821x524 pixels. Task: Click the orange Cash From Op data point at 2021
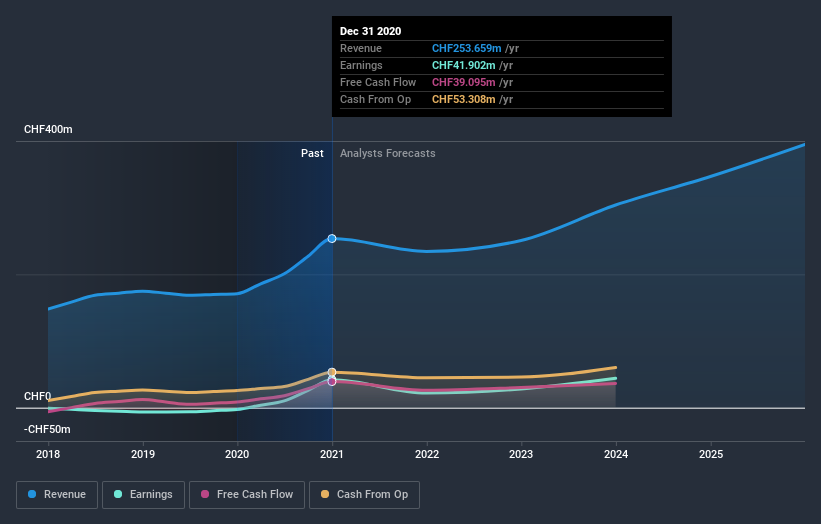click(332, 372)
